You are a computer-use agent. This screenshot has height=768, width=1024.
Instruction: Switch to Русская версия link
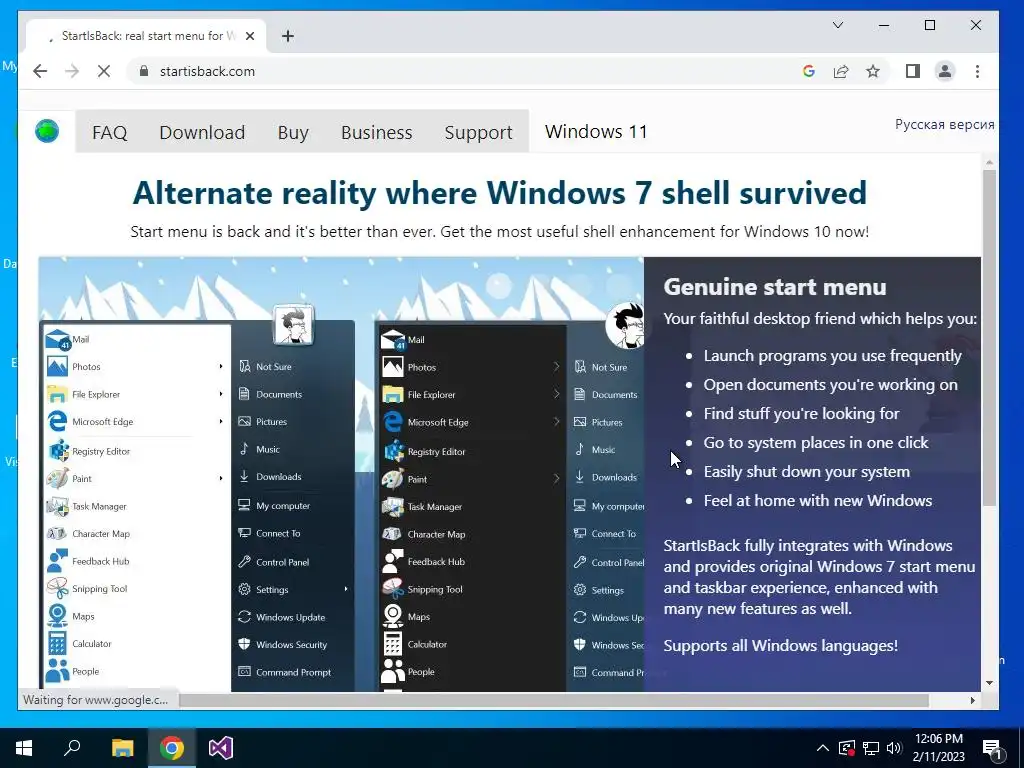(x=944, y=124)
